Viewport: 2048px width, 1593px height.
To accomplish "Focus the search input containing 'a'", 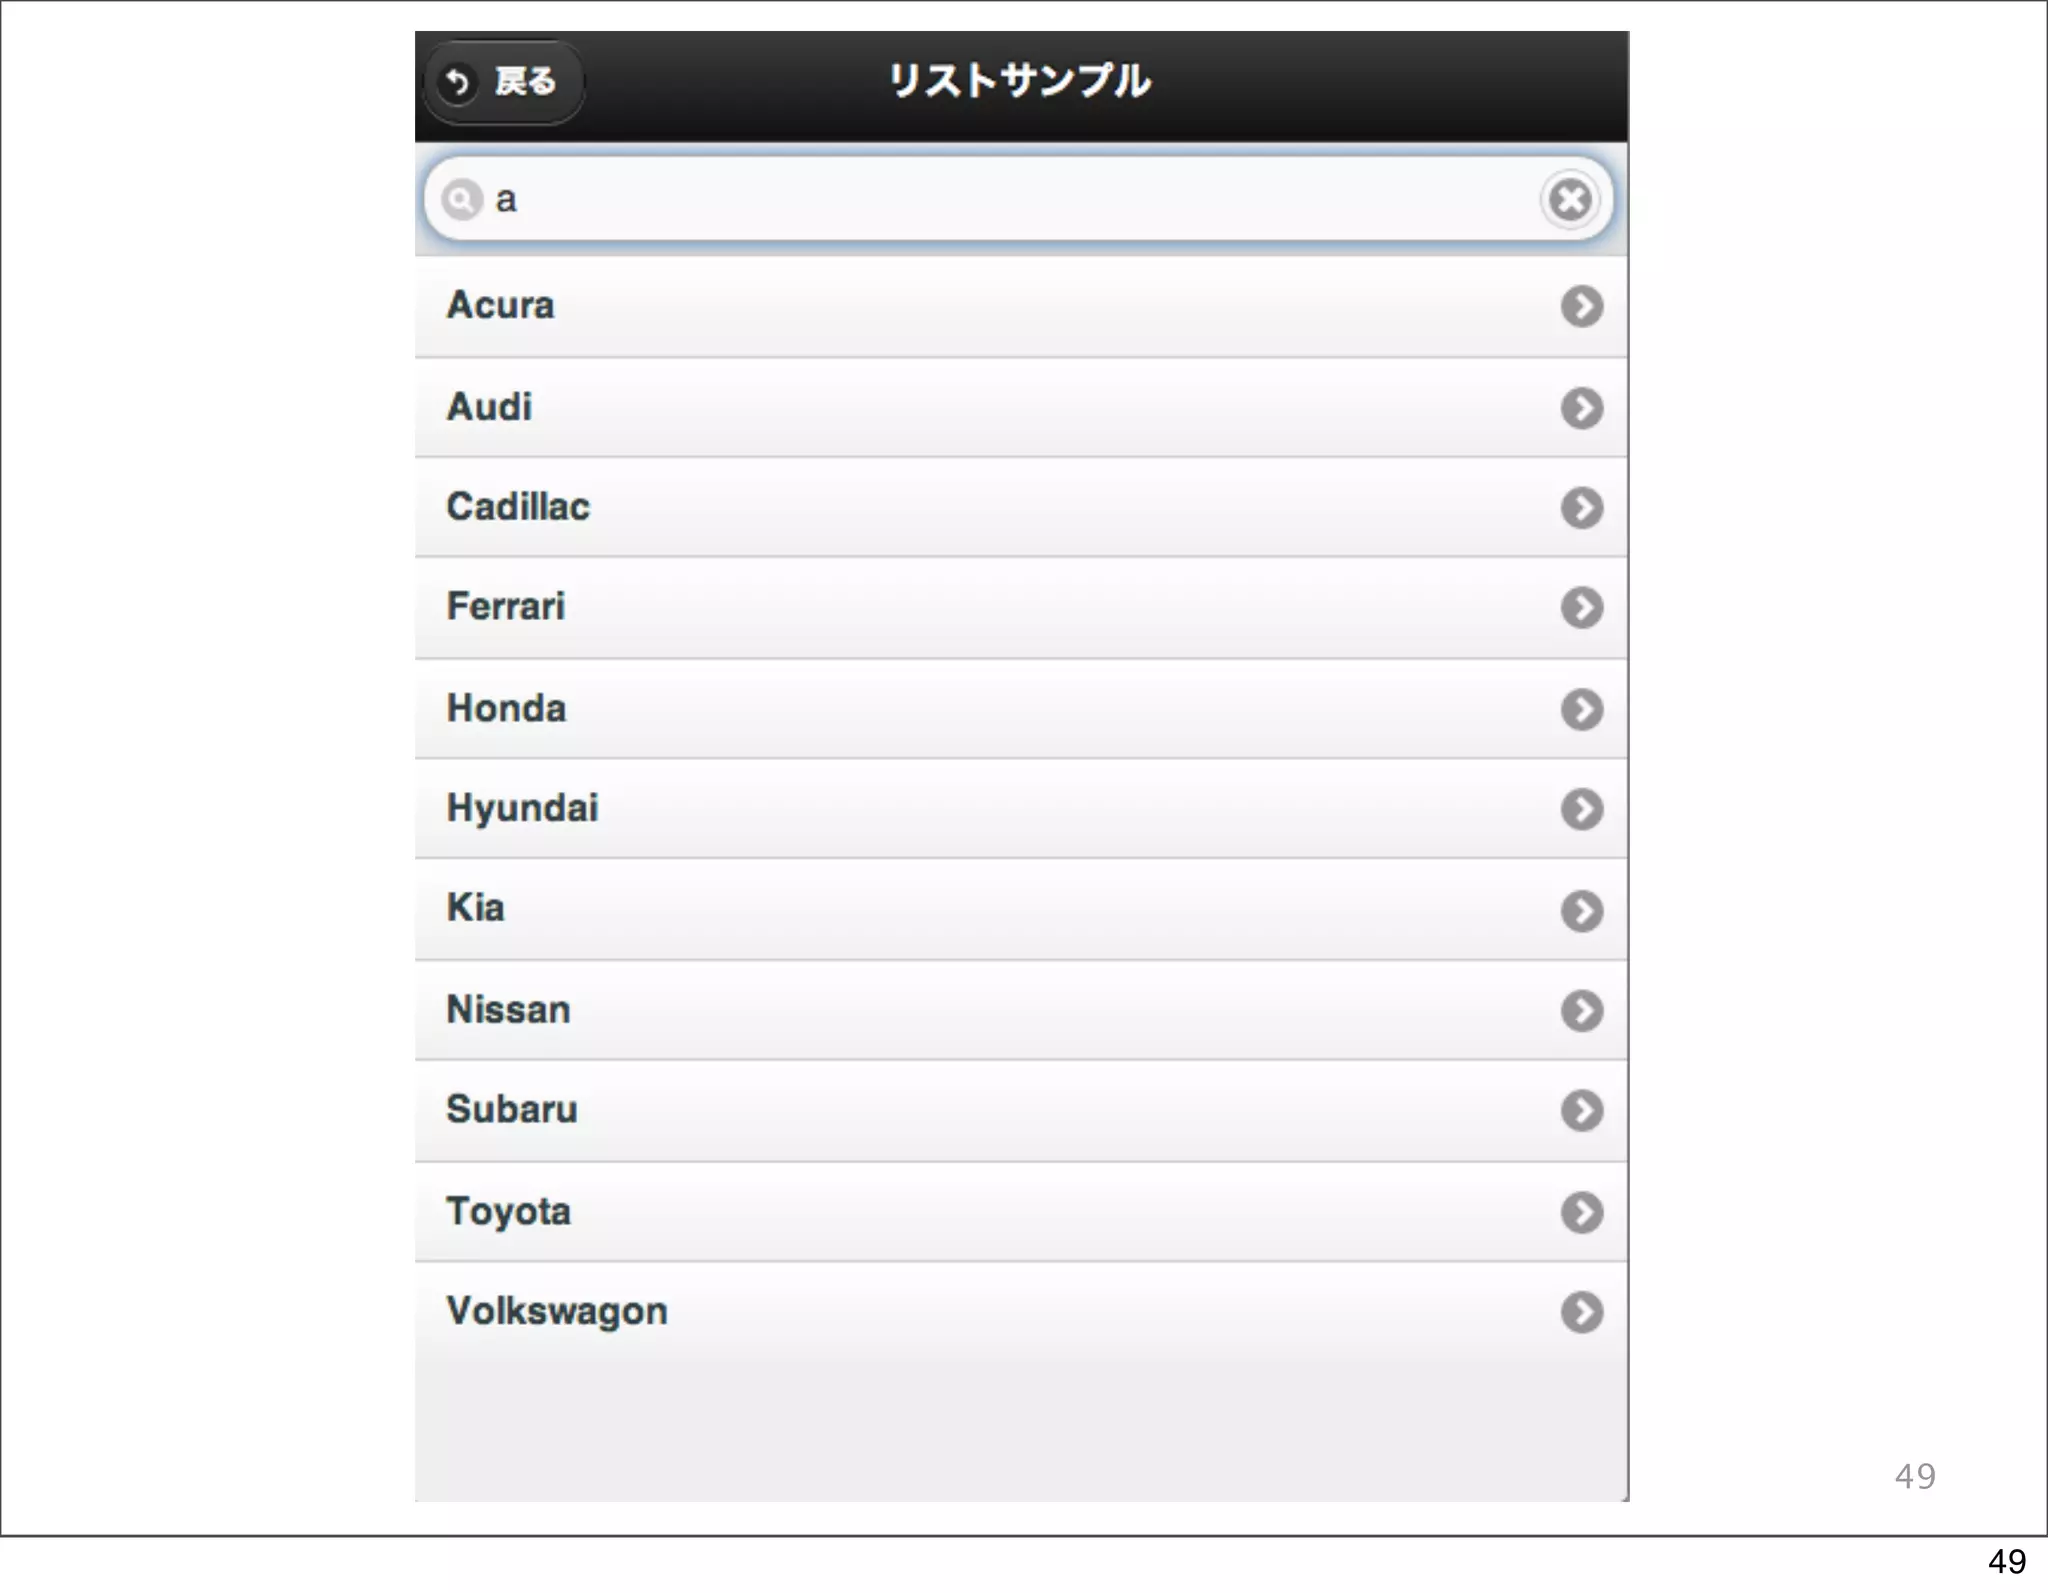I will coord(1018,199).
